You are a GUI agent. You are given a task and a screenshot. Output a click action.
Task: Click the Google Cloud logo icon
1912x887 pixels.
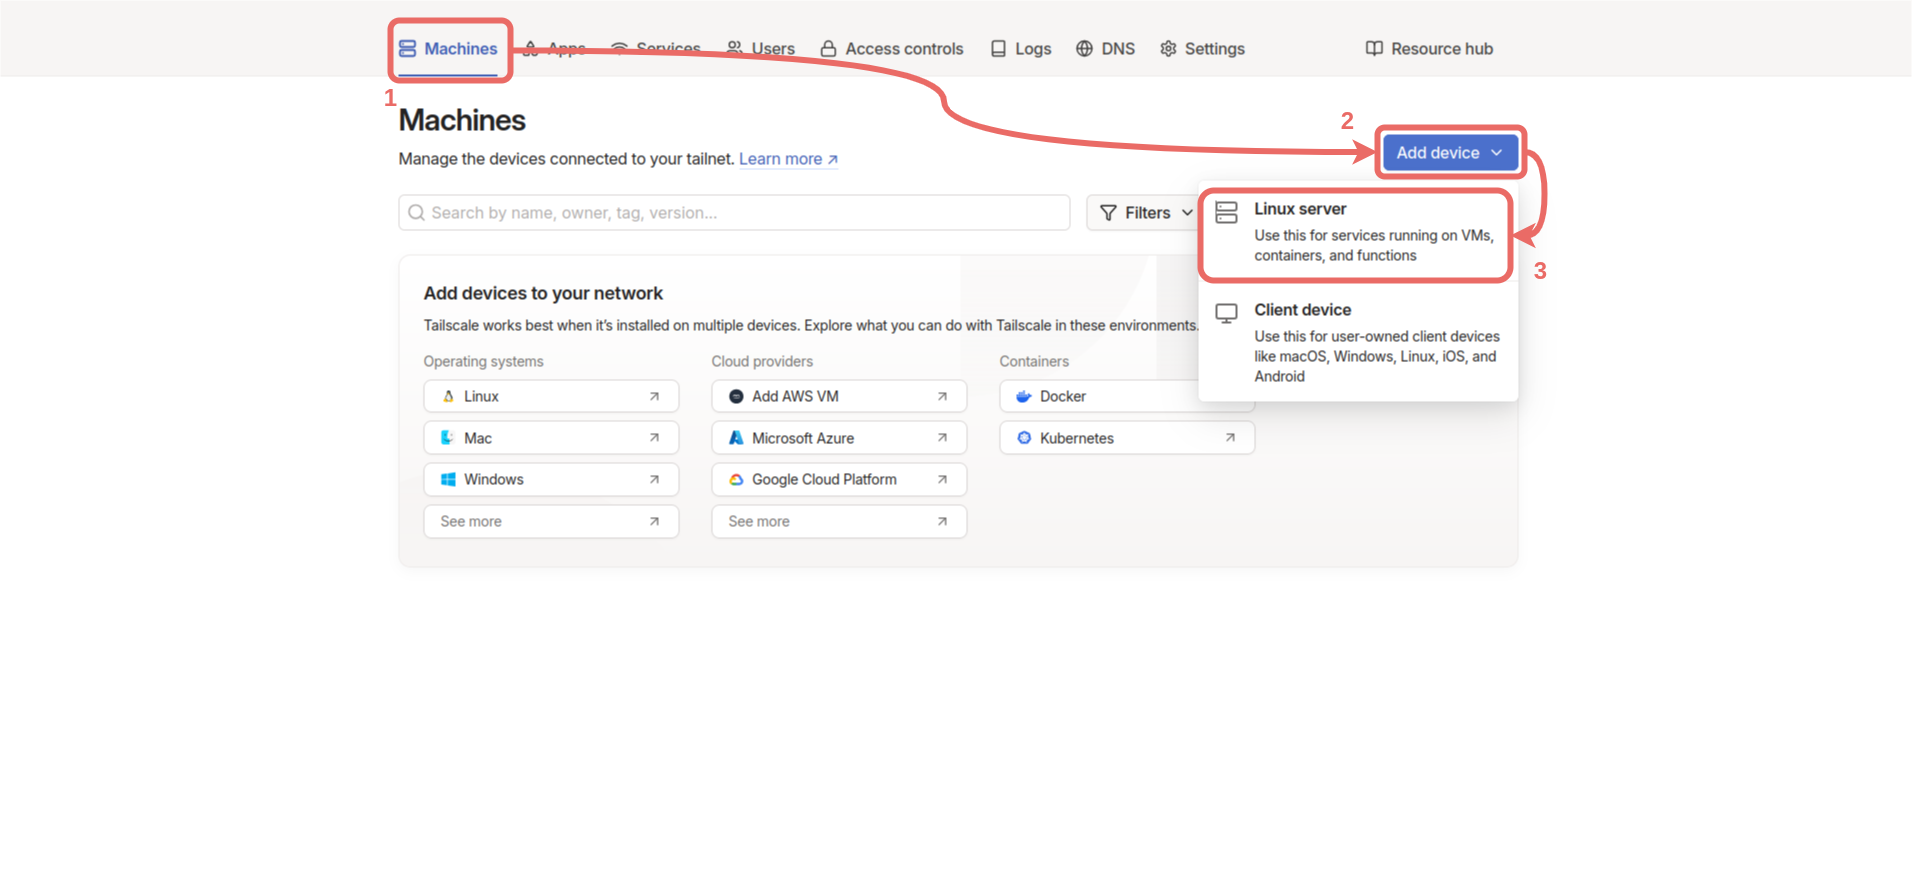point(736,480)
